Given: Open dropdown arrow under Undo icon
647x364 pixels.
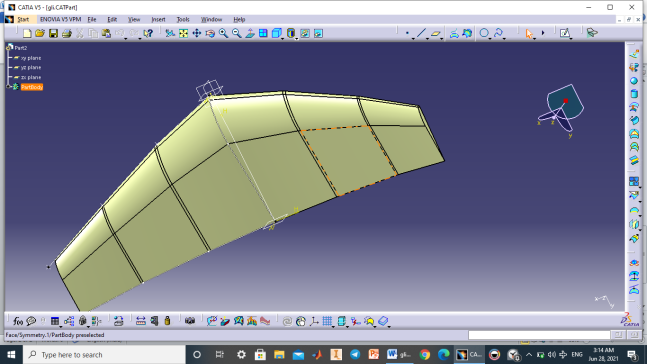Looking at the screenshot, I should pyautogui.click(x=125, y=38).
